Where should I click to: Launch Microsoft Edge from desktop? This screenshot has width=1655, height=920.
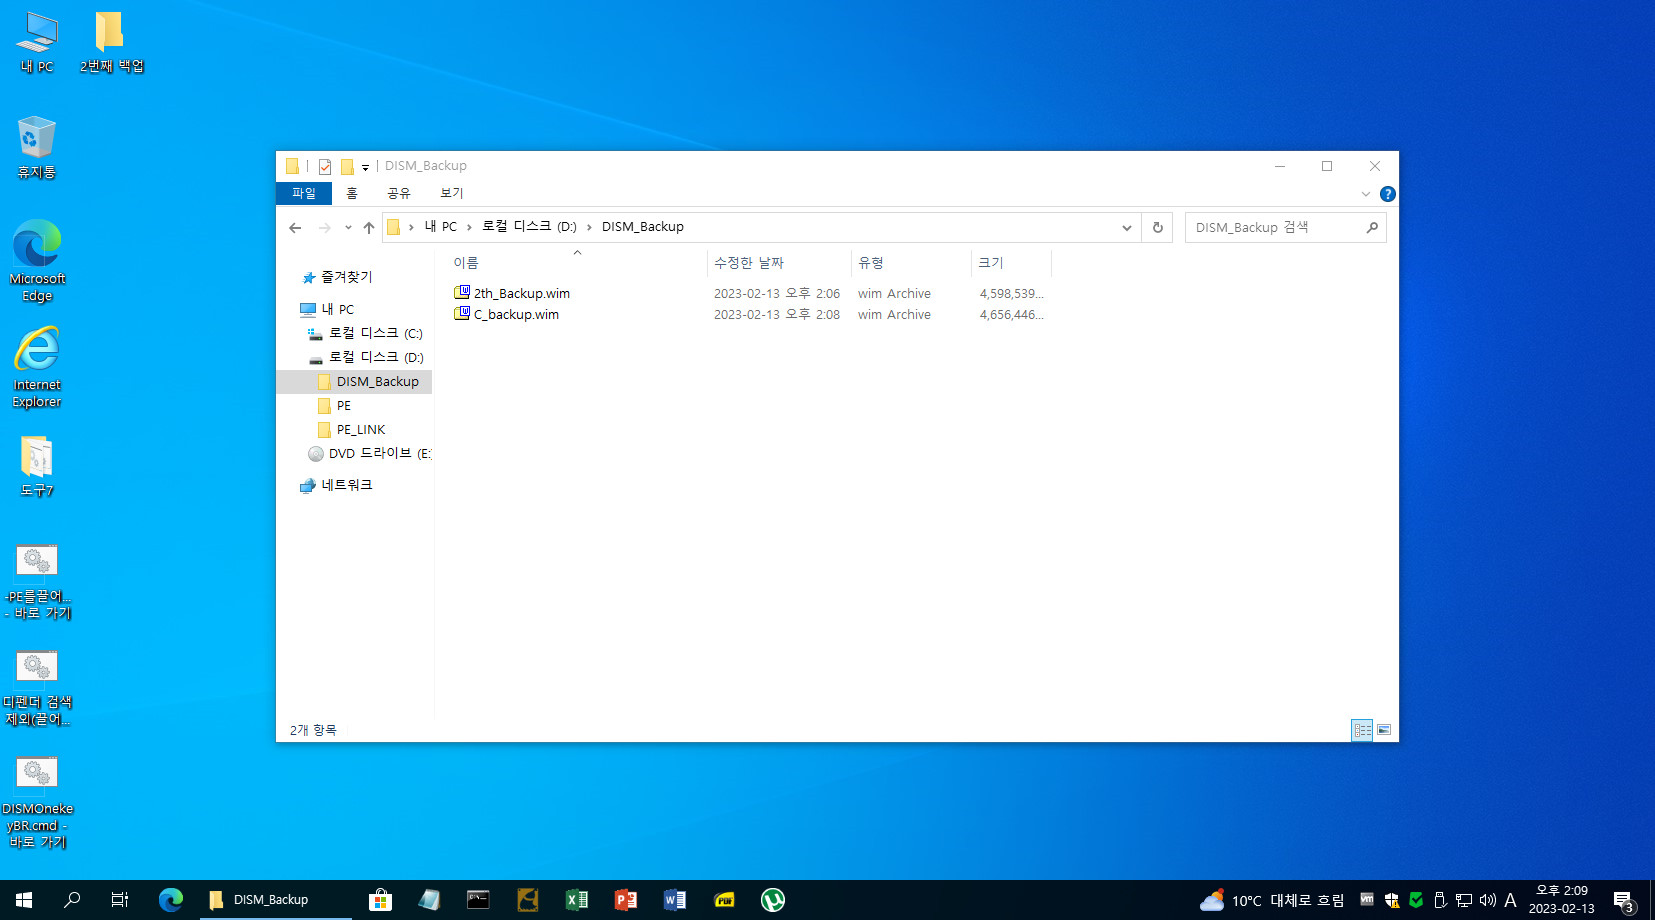pos(37,261)
